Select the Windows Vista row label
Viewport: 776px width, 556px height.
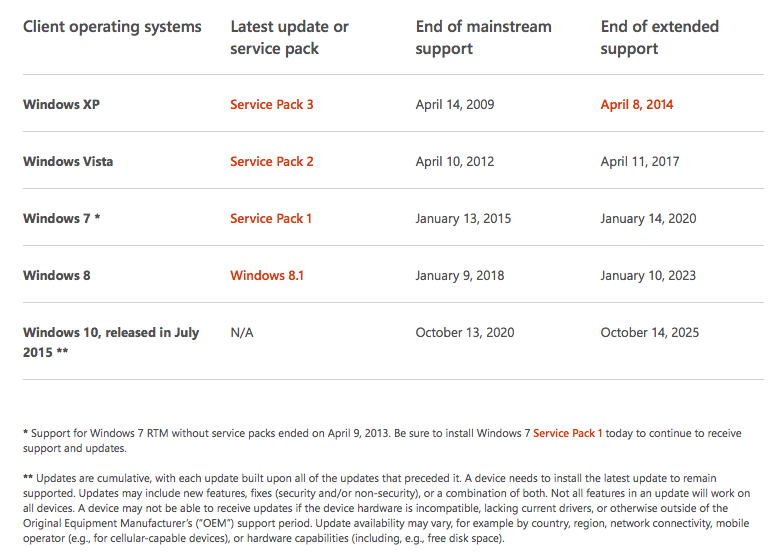point(68,161)
